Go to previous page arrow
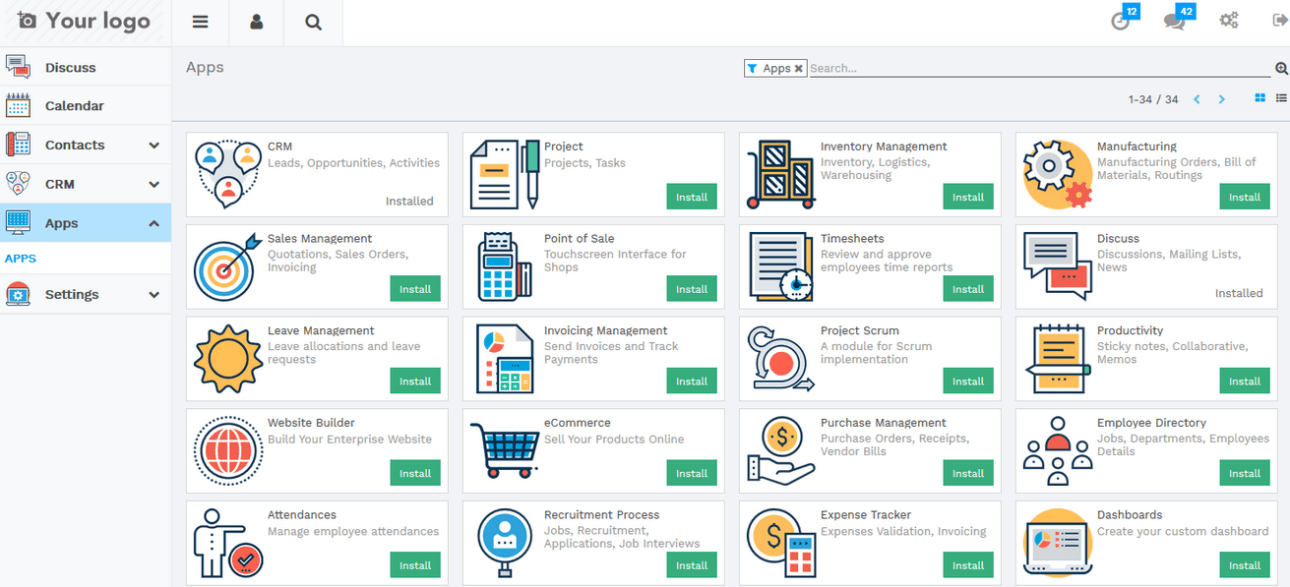The height and width of the screenshot is (587, 1290). pyautogui.click(x=1196, y=99)
